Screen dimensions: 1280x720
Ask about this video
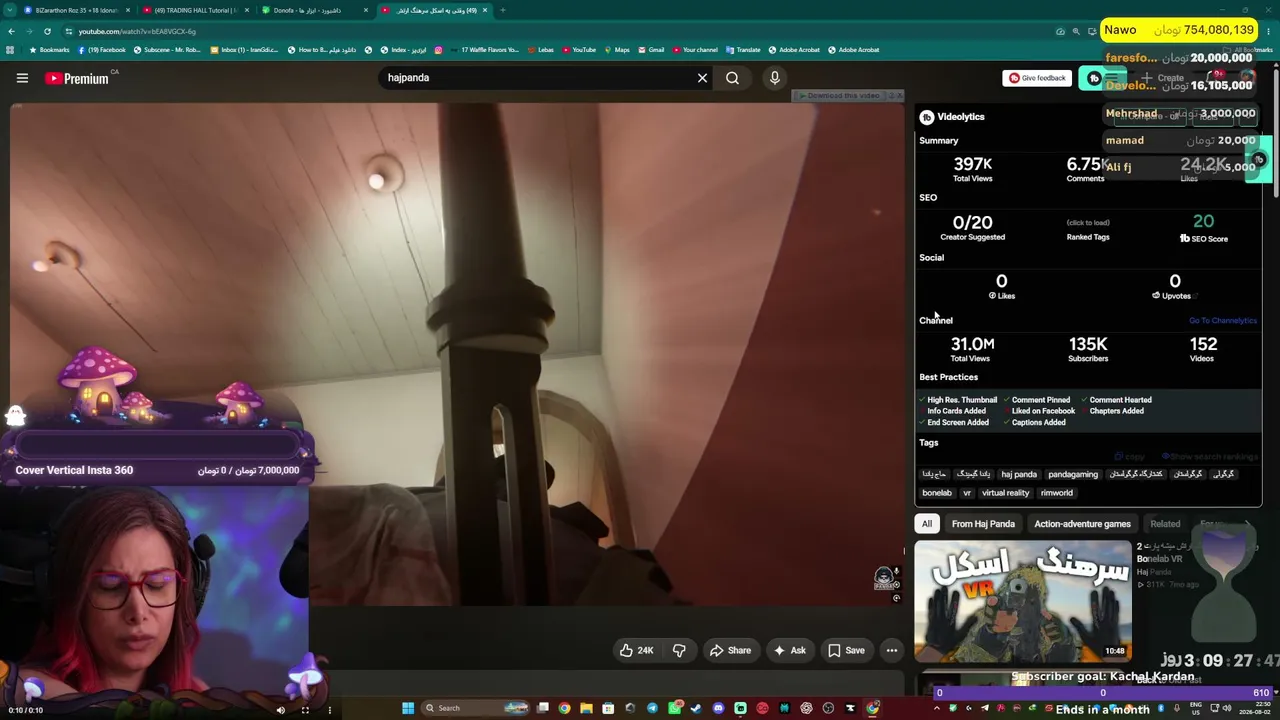click(788, 650)
